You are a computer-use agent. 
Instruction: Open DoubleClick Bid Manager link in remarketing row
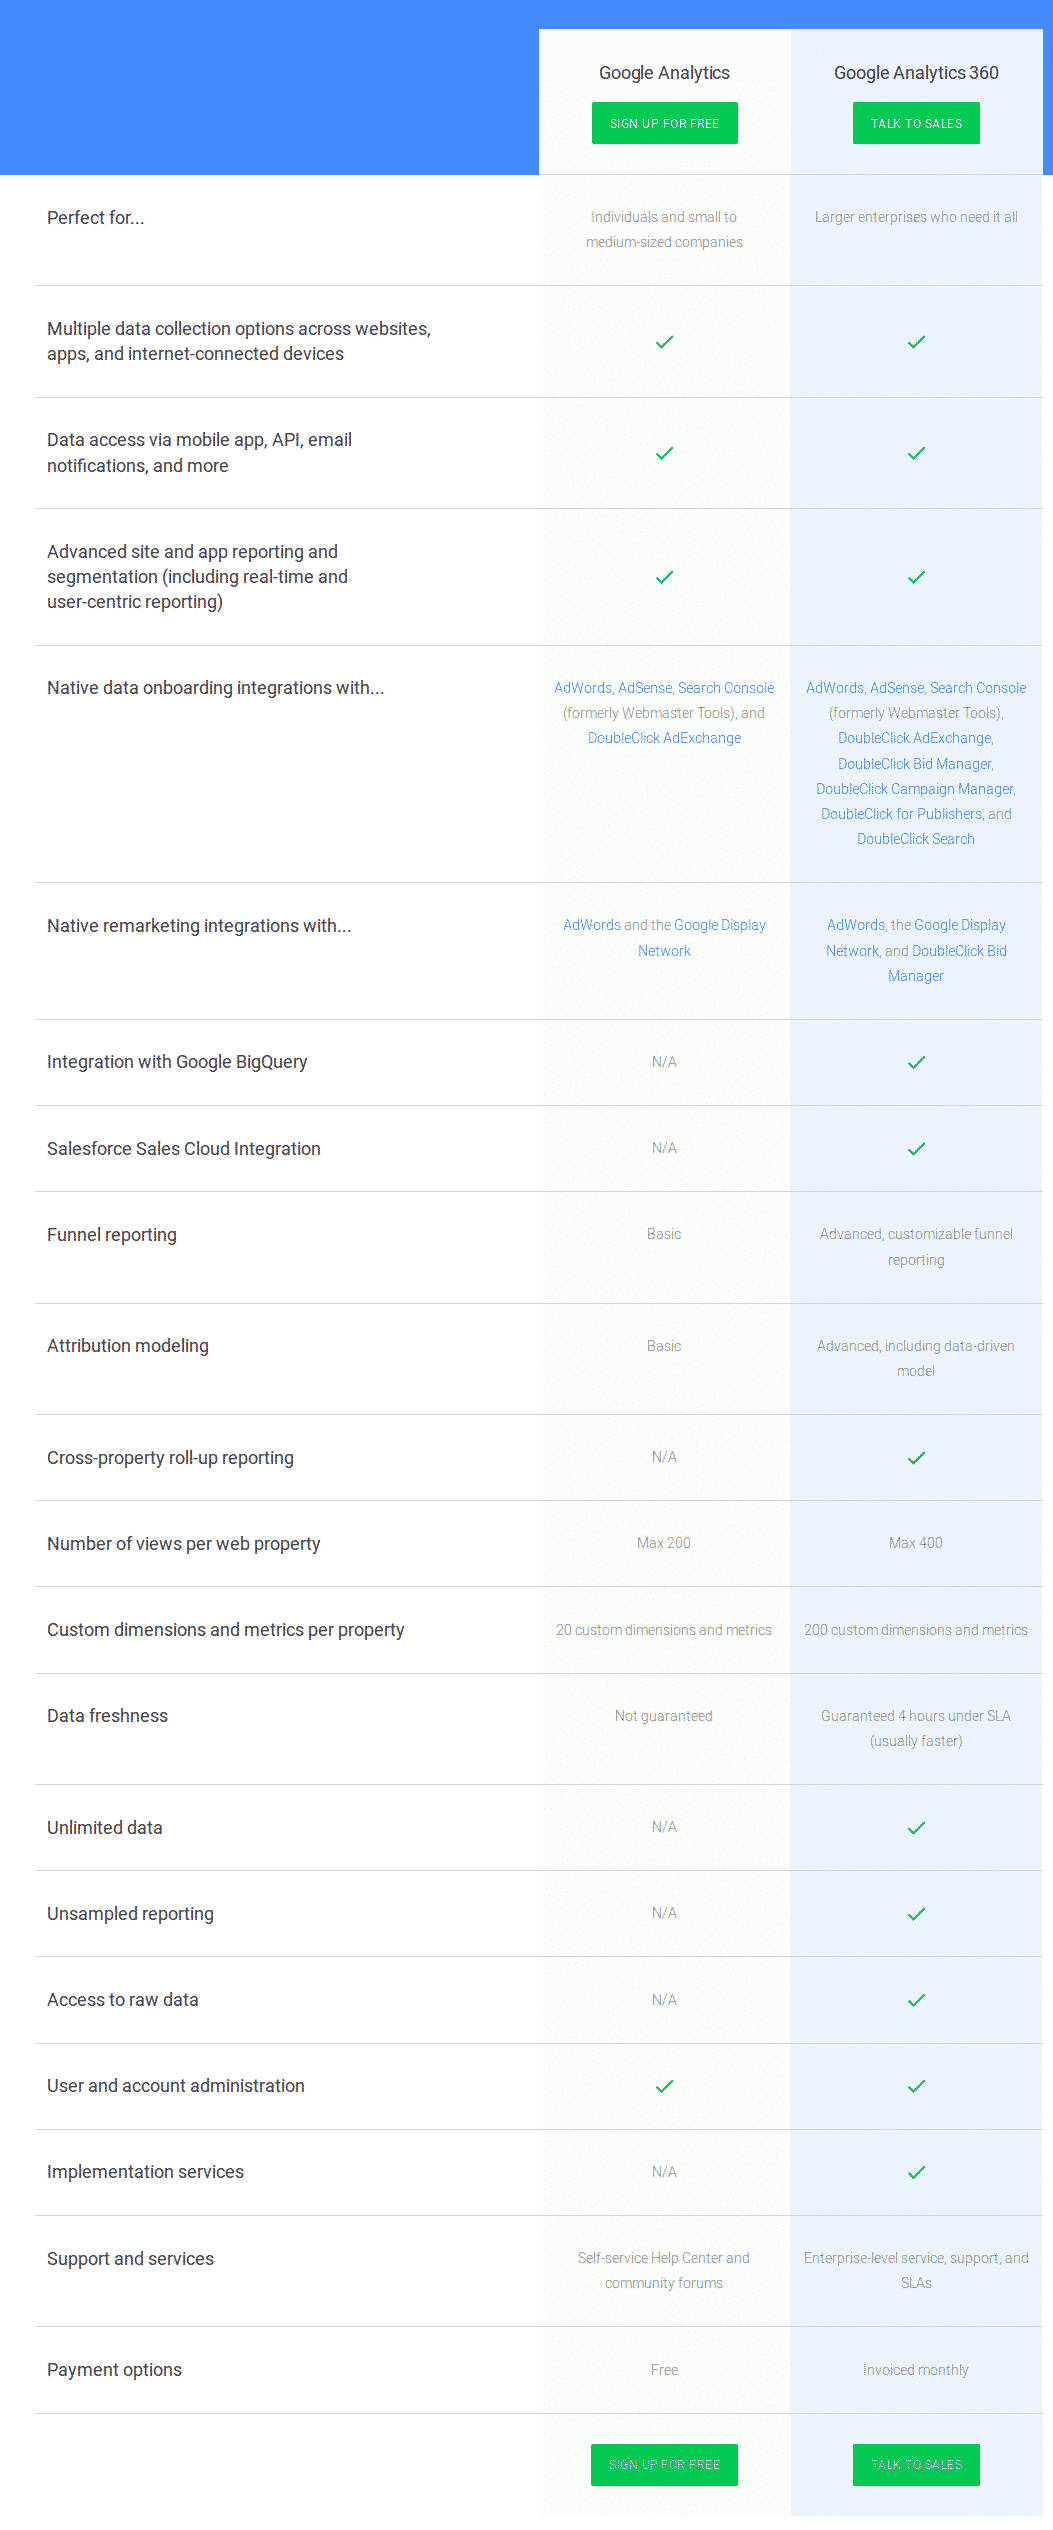(x=958, y=951)
